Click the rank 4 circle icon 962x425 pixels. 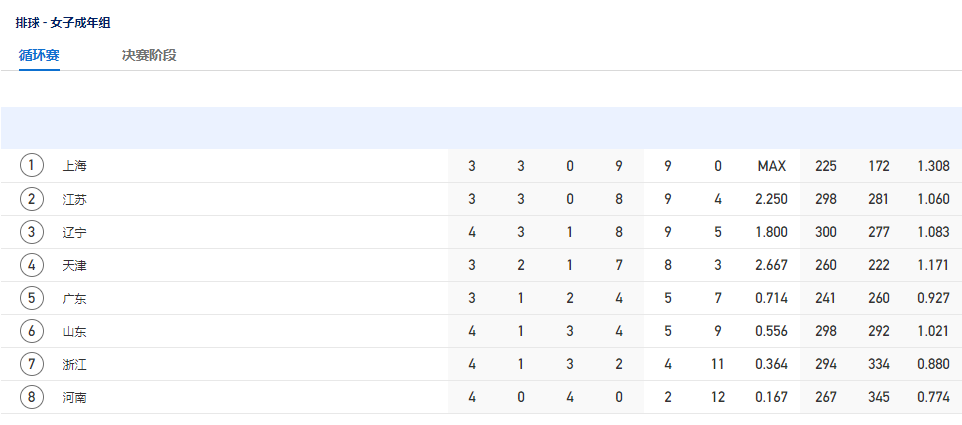(32, 265)
